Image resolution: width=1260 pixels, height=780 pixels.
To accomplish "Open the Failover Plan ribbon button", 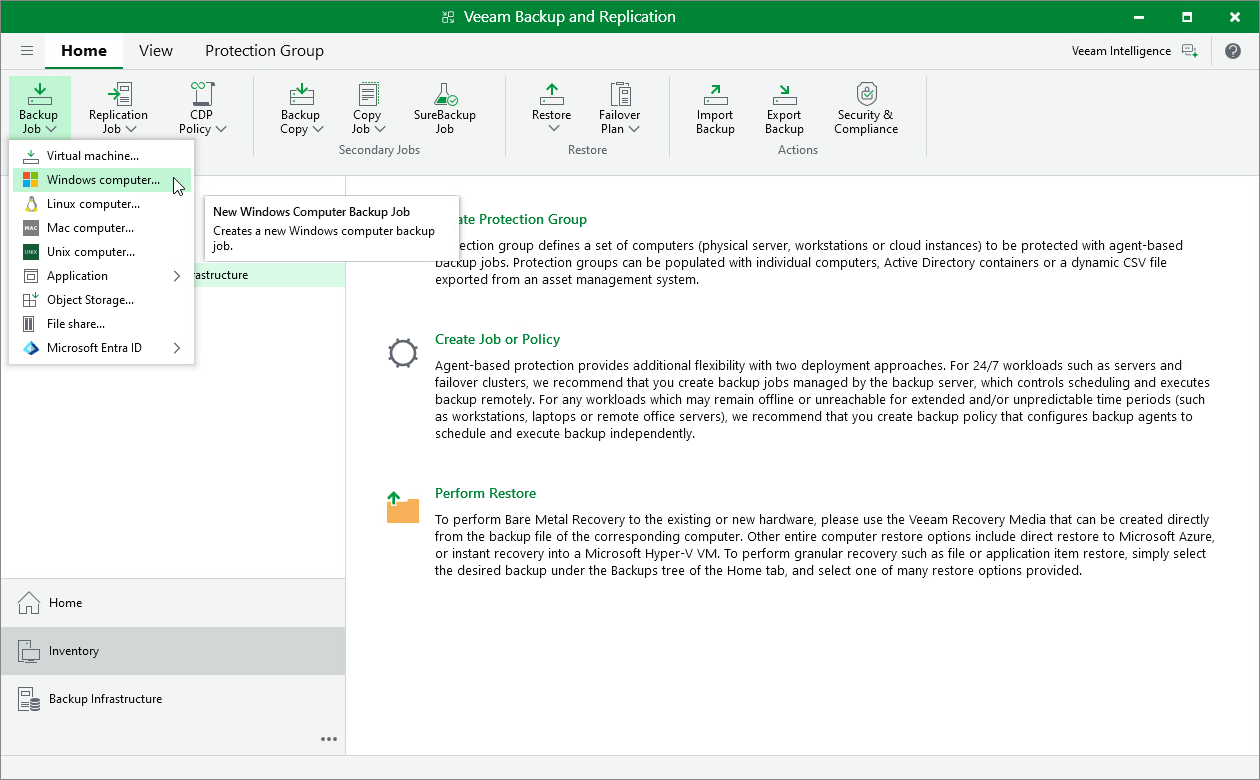I will click(620, 108).
